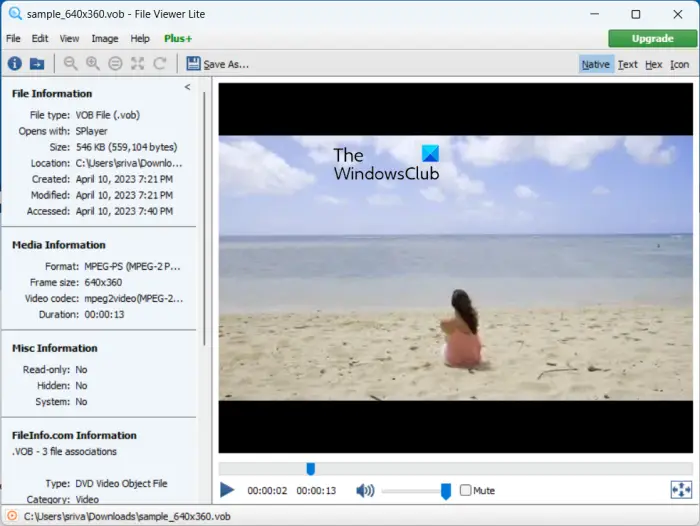The image size is (700, 526).
Task: Click the Location path value
Action: 129,163
